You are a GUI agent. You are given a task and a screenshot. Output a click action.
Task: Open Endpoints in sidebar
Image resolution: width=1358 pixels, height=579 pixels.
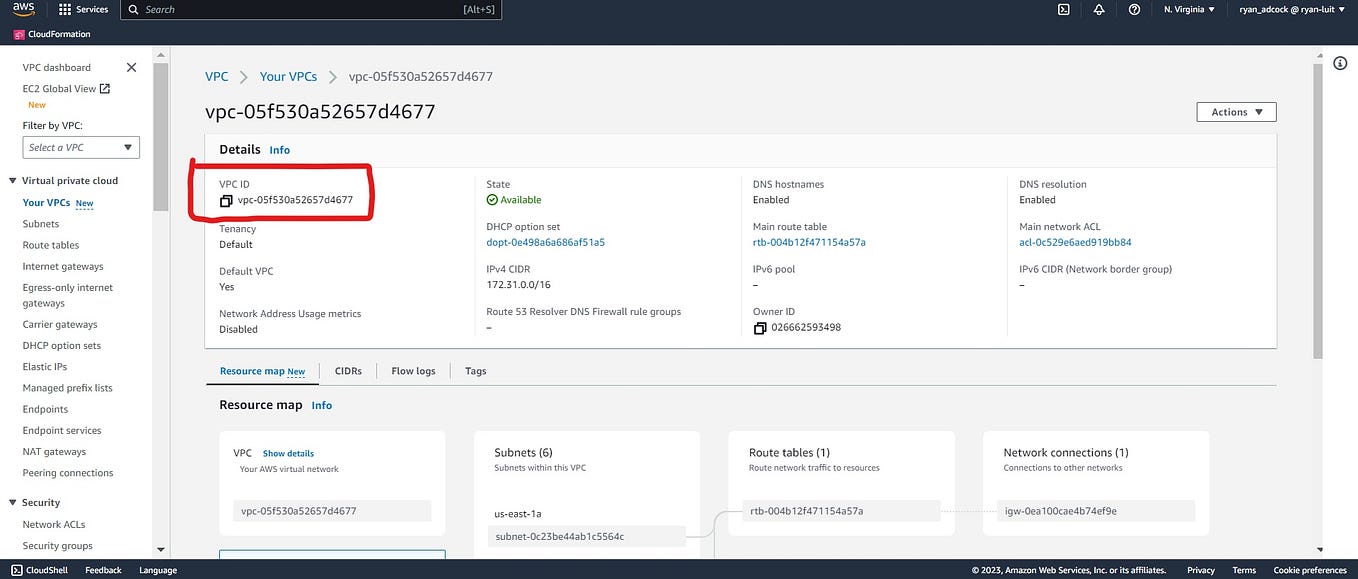[45, 409]
